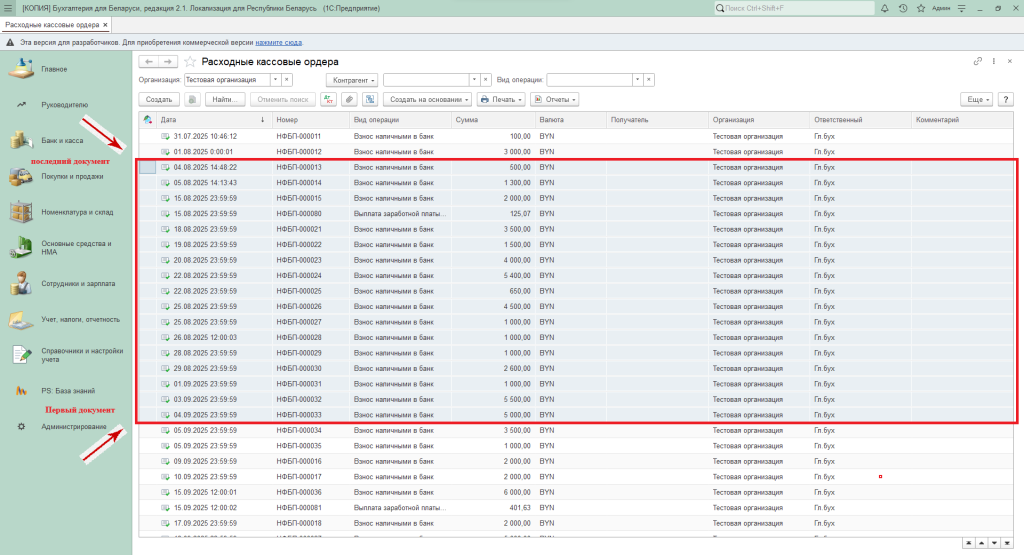This screenshot has width=1024, height=555.
Task: Open the history clock icon
Action: click(903, 8)
